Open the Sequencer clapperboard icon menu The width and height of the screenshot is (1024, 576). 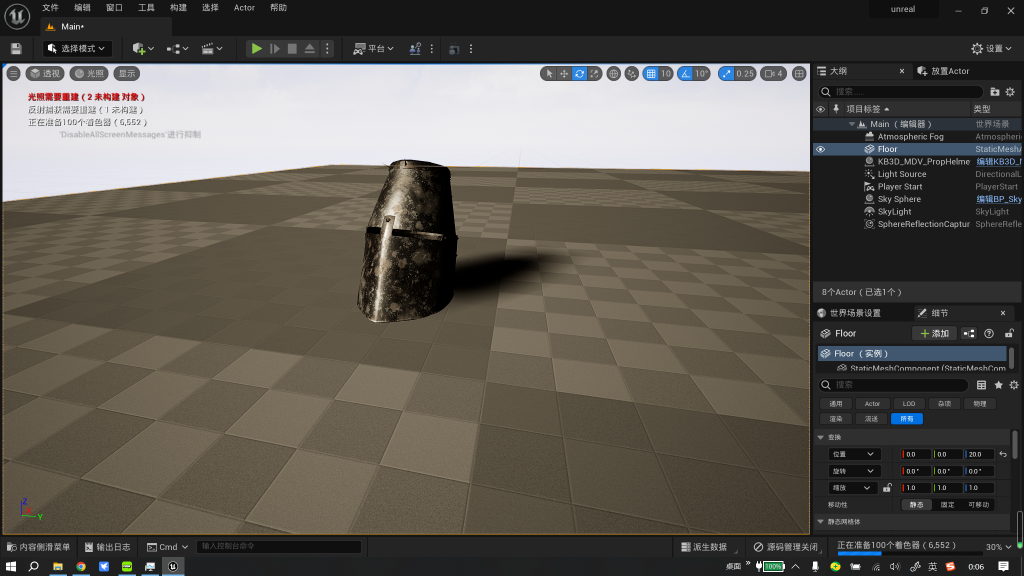[212, 49]
